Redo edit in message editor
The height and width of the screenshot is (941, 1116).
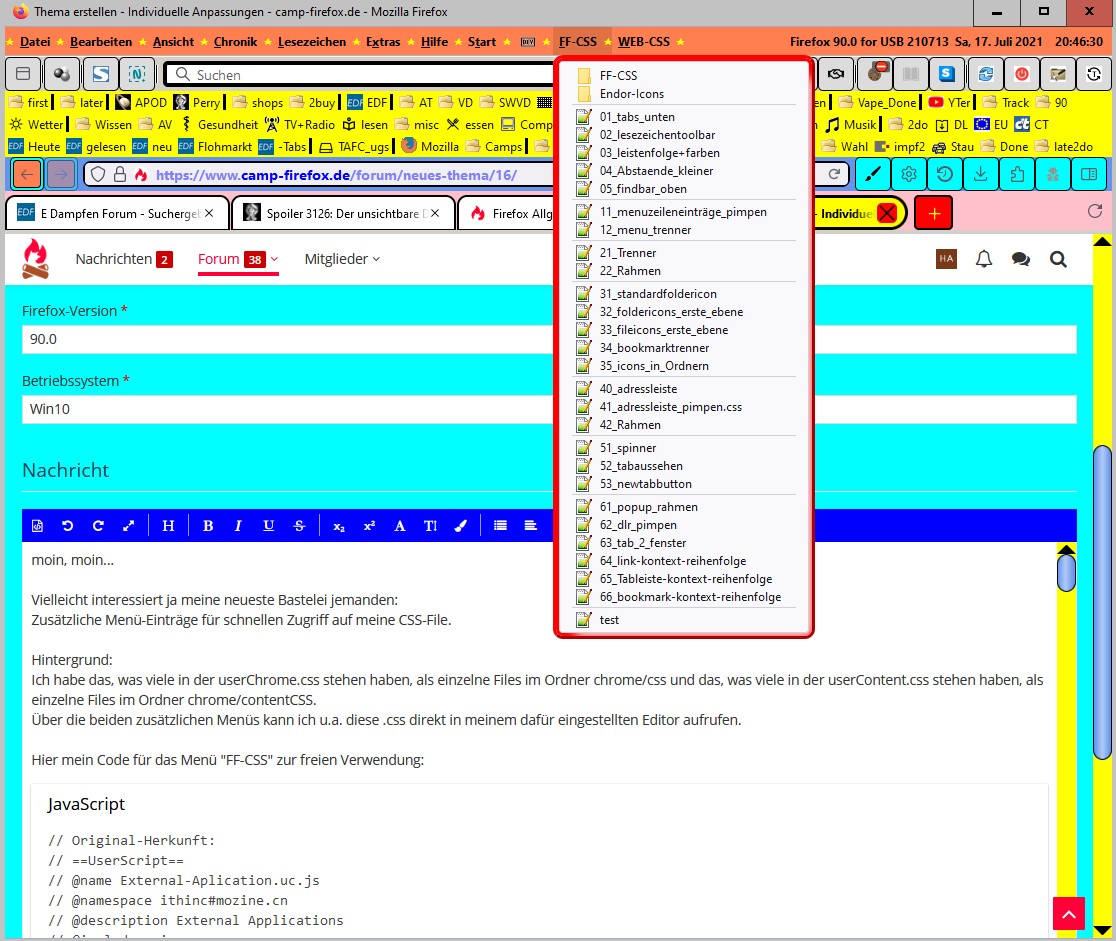point(98,525)
